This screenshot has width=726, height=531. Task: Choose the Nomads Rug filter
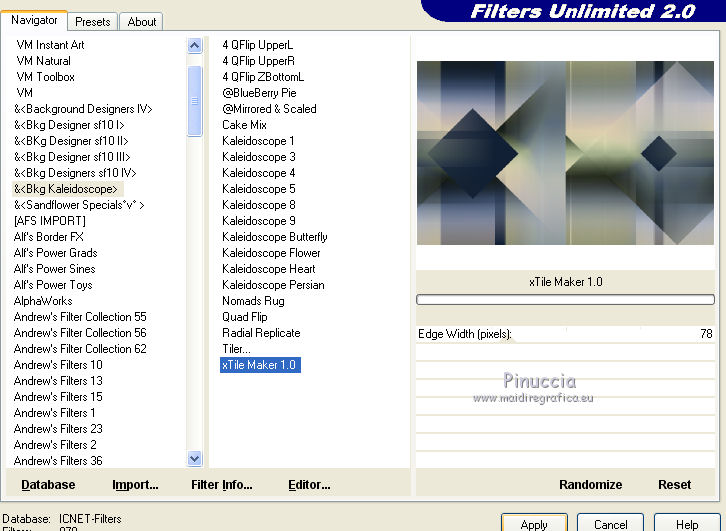tap(253, 301)
